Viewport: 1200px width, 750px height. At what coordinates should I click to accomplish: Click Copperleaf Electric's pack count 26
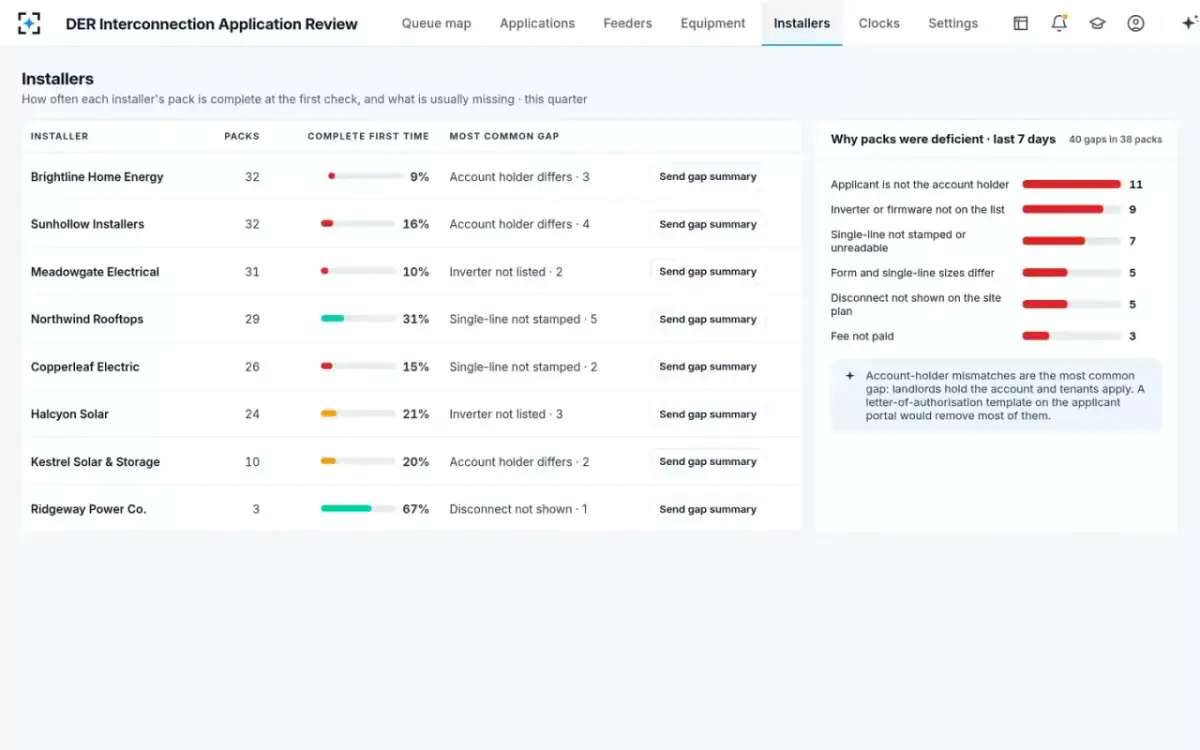pos(252,367)
